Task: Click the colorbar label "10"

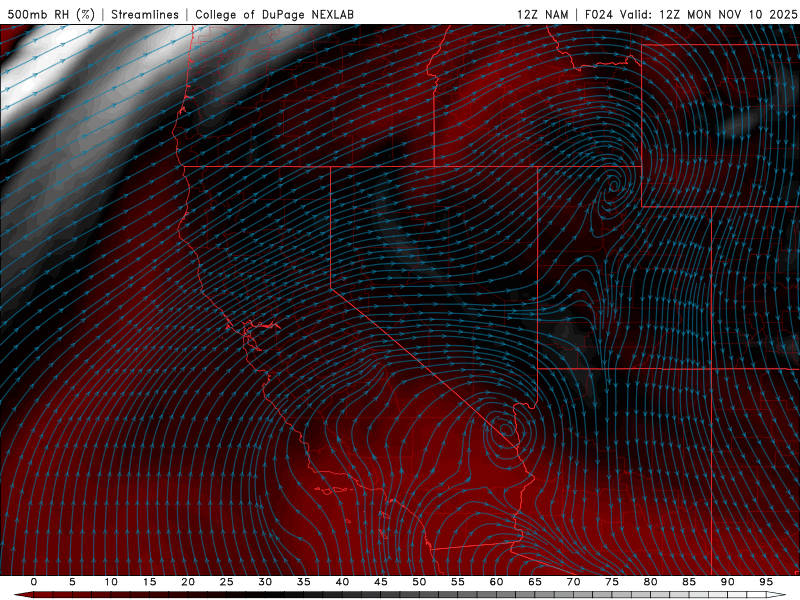Action: pyautogui.click(x=111, y=582)
